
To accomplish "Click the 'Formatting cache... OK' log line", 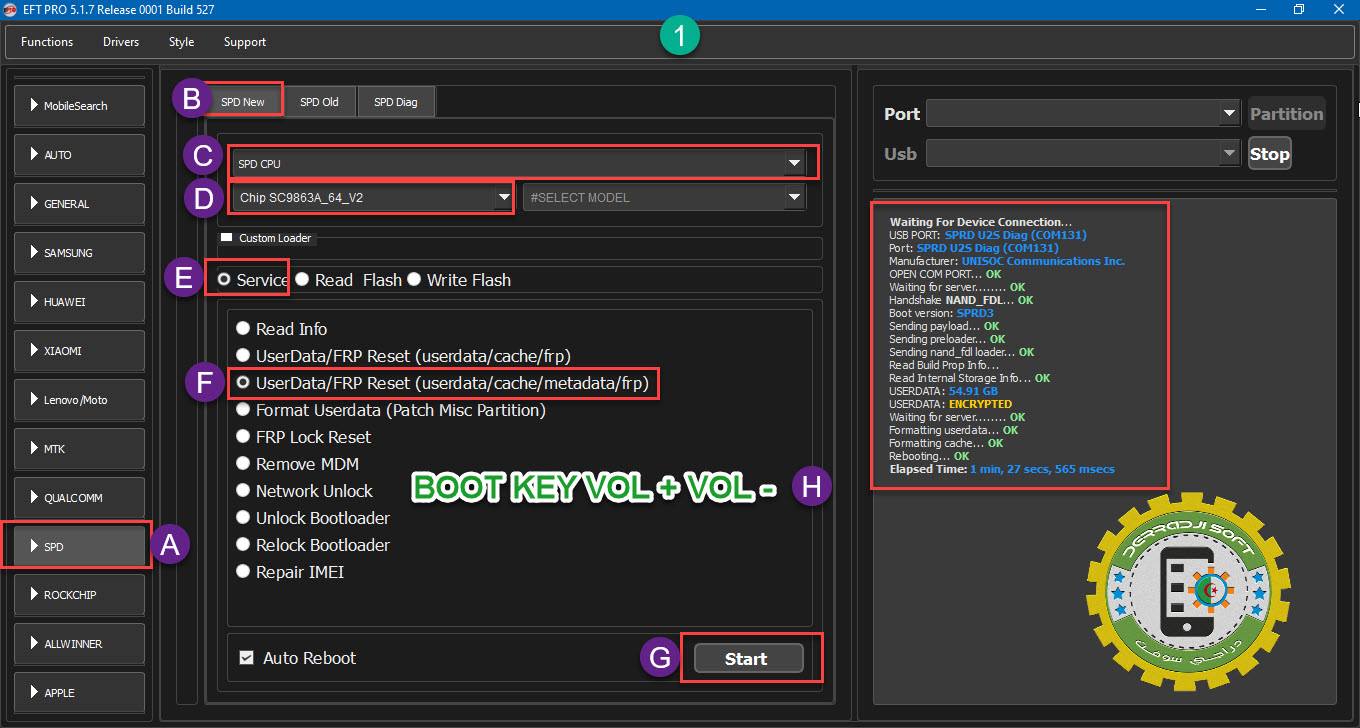I will 946,443.
